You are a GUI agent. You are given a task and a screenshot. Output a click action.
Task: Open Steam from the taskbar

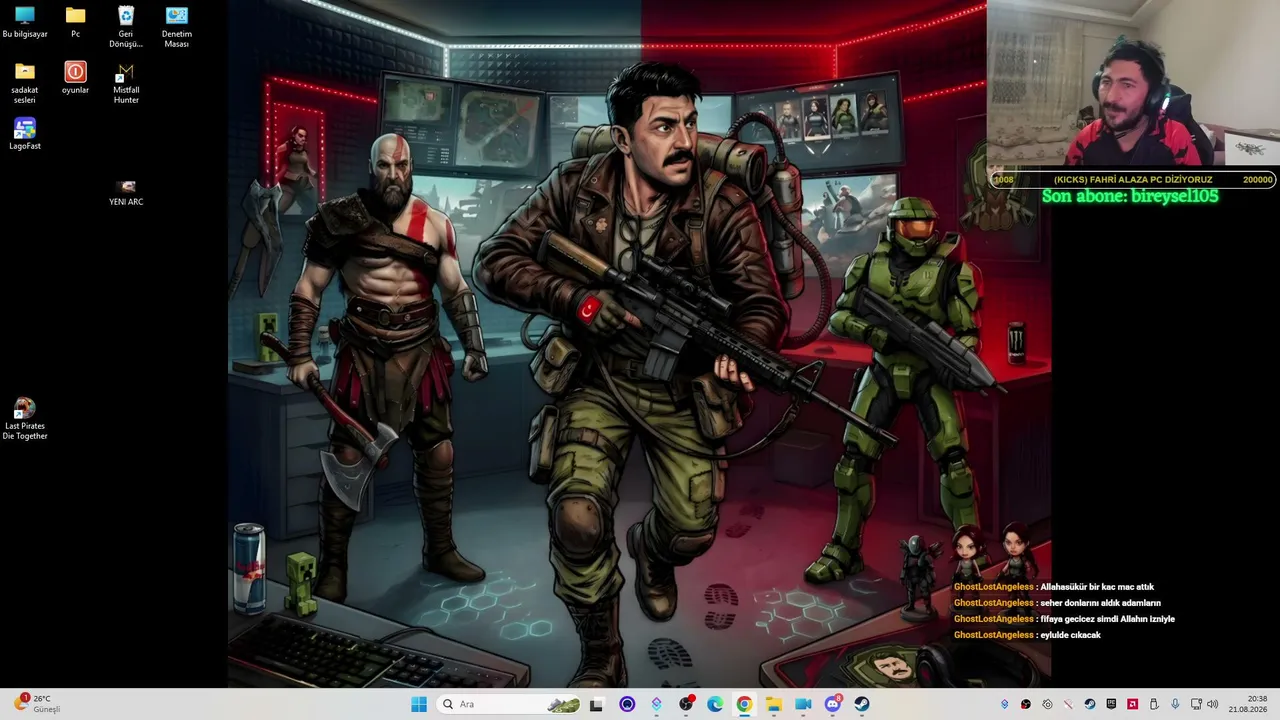(x=862, y=704)
